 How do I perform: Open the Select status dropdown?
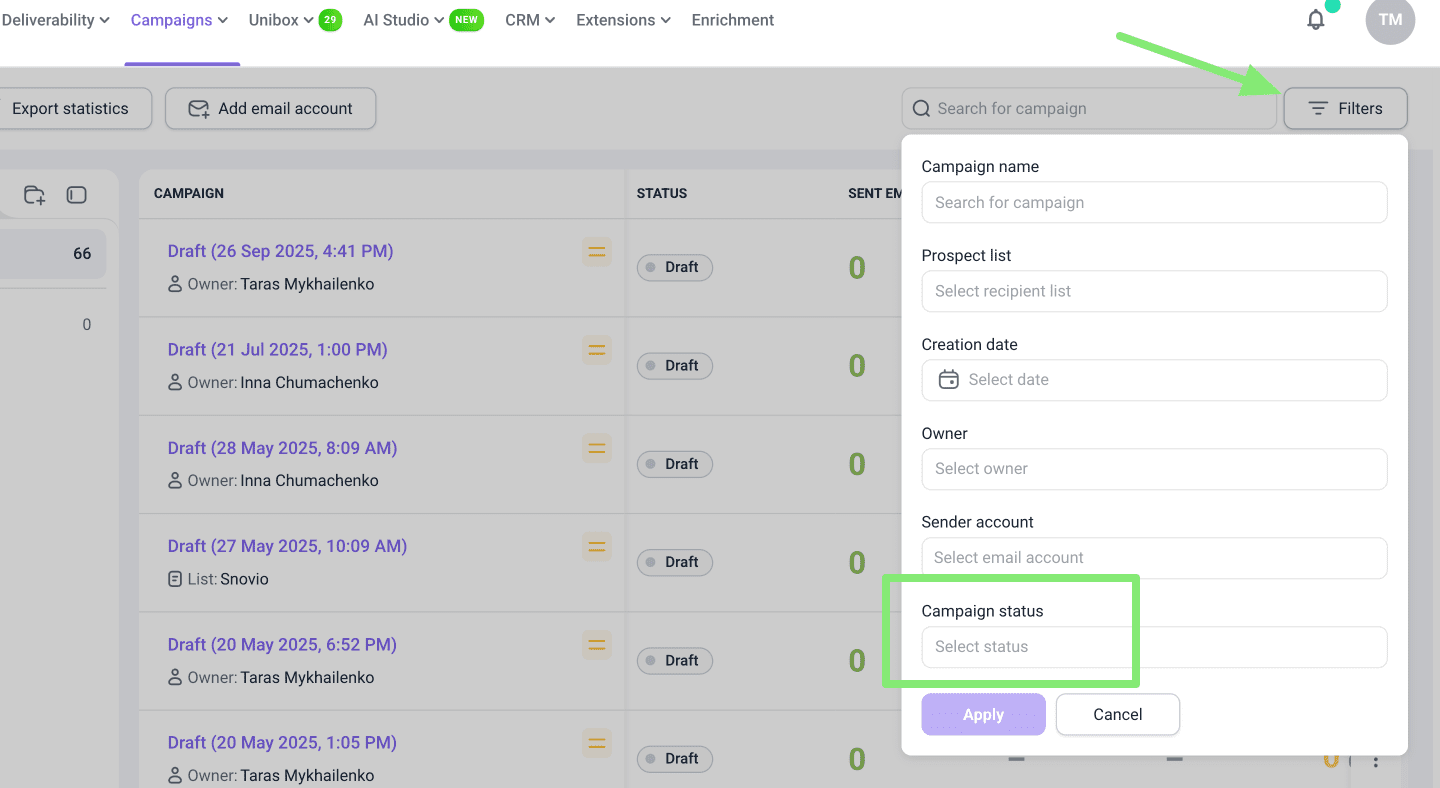click(x=1154, y=647)
